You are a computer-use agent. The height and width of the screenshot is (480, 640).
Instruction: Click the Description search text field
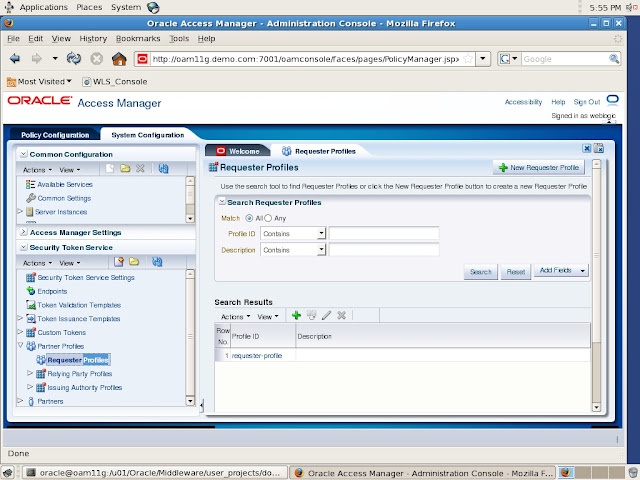pyautogui.click(x=384, y=250)
